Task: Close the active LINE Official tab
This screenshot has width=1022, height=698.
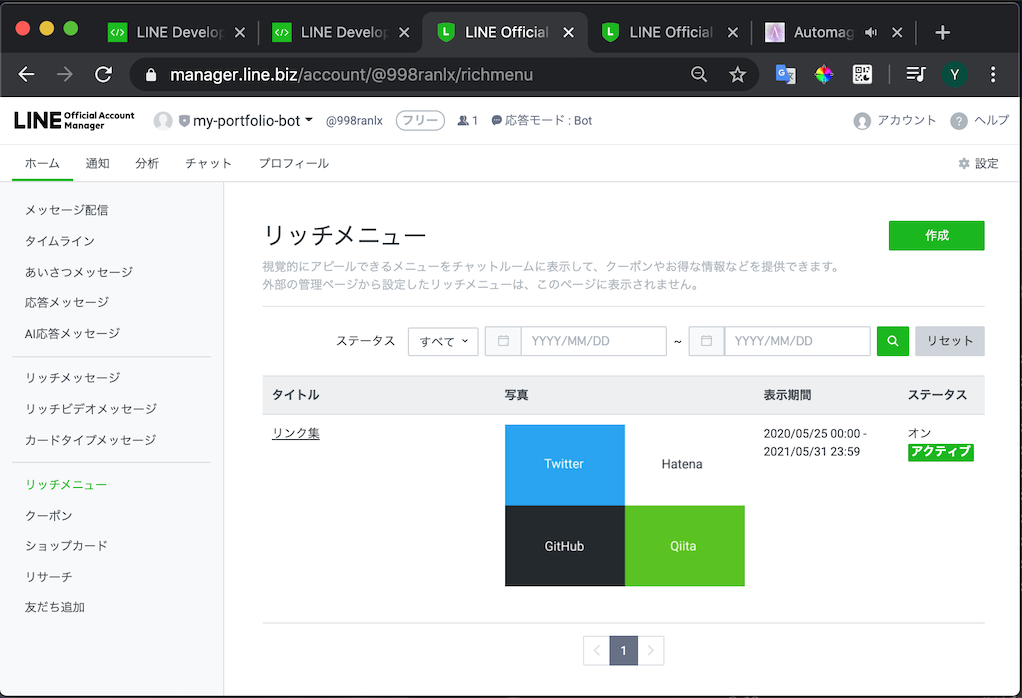Action: pos(568,32)
